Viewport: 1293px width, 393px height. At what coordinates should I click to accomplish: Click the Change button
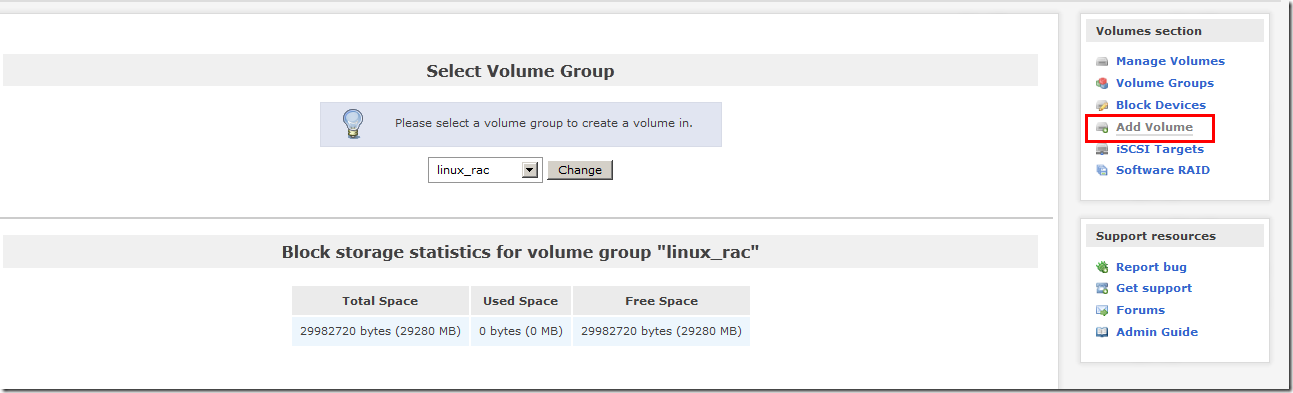pyautogui.click(x=580, y=170)
